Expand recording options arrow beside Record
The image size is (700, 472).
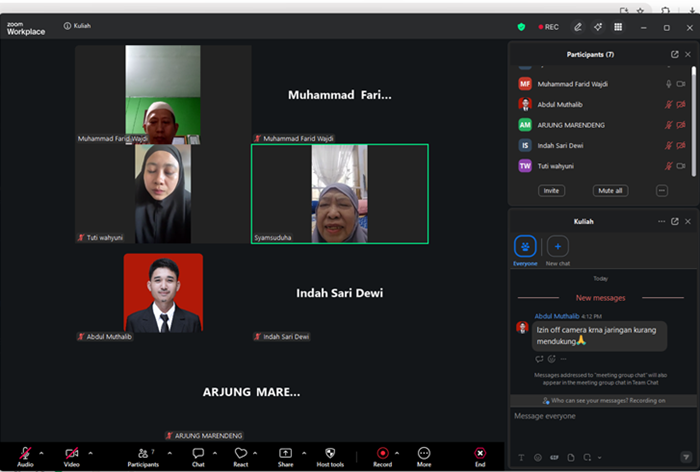coord(397,453)
